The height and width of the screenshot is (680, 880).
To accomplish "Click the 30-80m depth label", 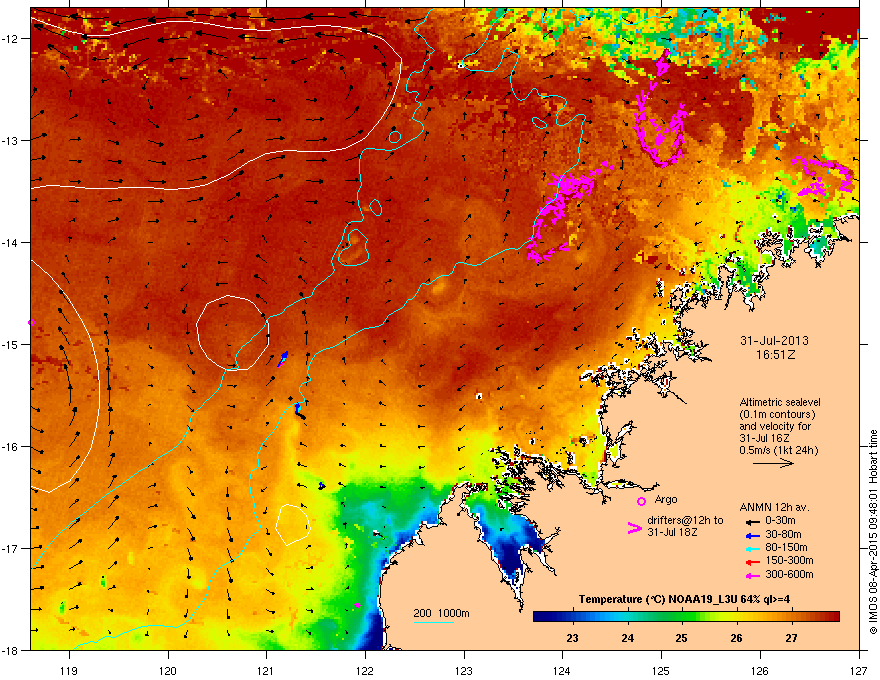I will [x=783, y=535].
